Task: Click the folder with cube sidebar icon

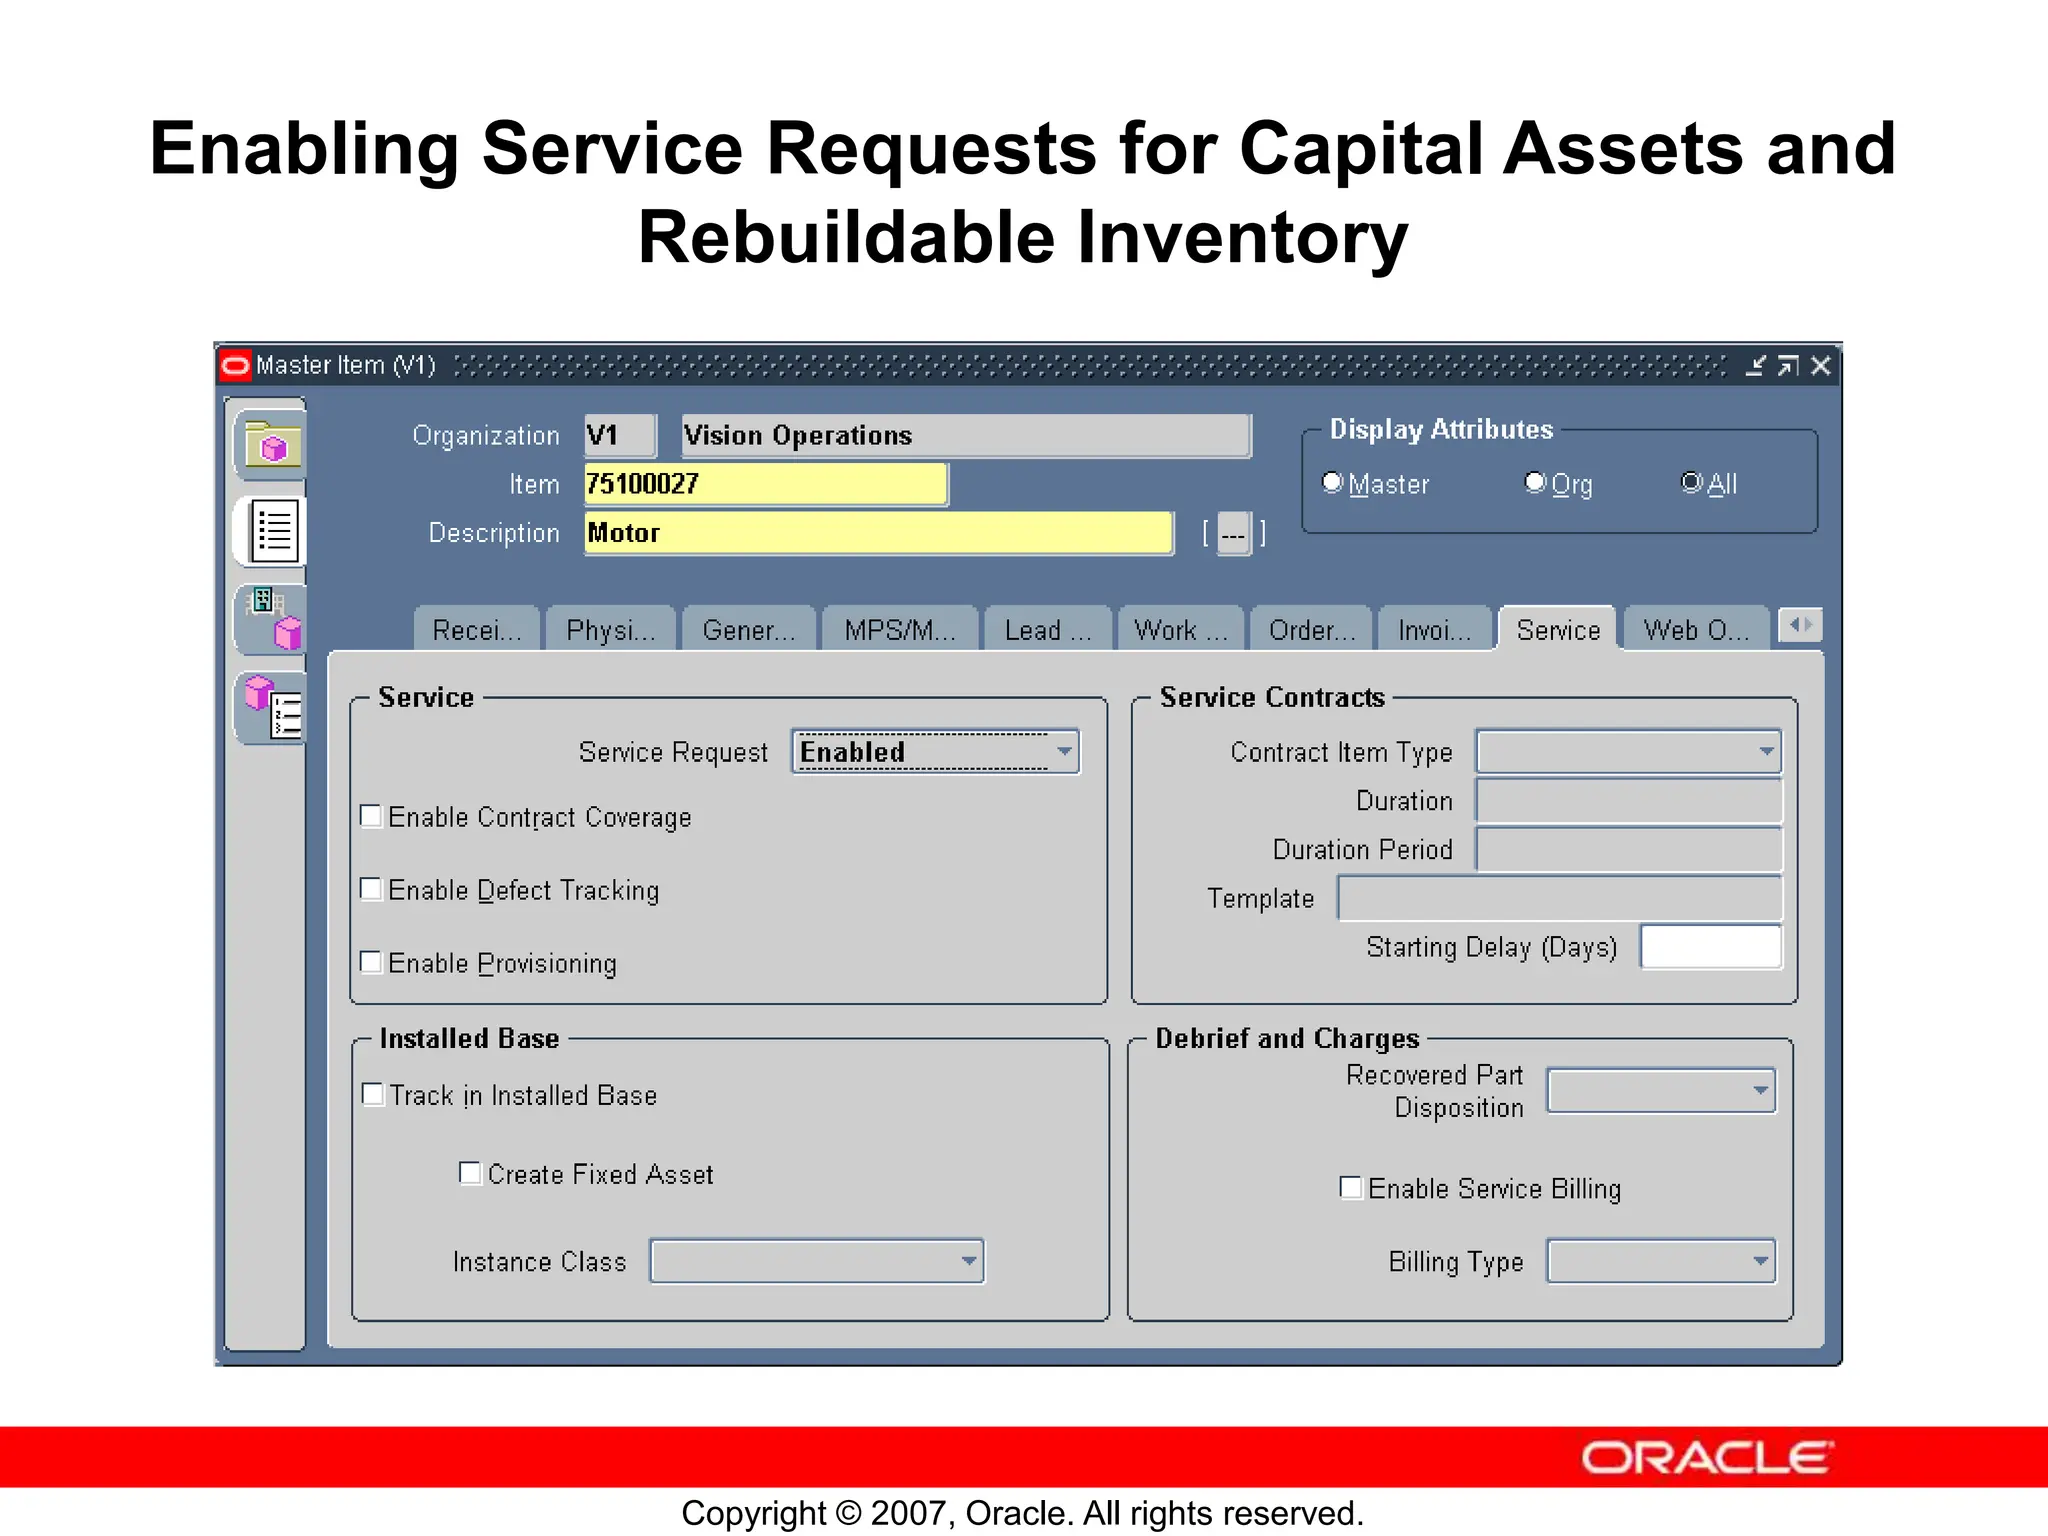Action: pyautogui.click(x=272, y=443)
